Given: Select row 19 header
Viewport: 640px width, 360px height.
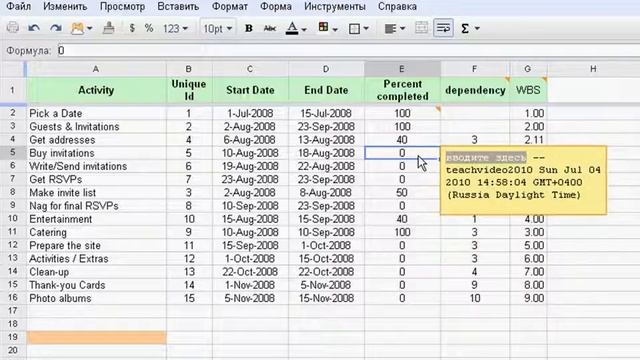Looking at the screenshot, I should pyautogui.click(x=13, y=337).
